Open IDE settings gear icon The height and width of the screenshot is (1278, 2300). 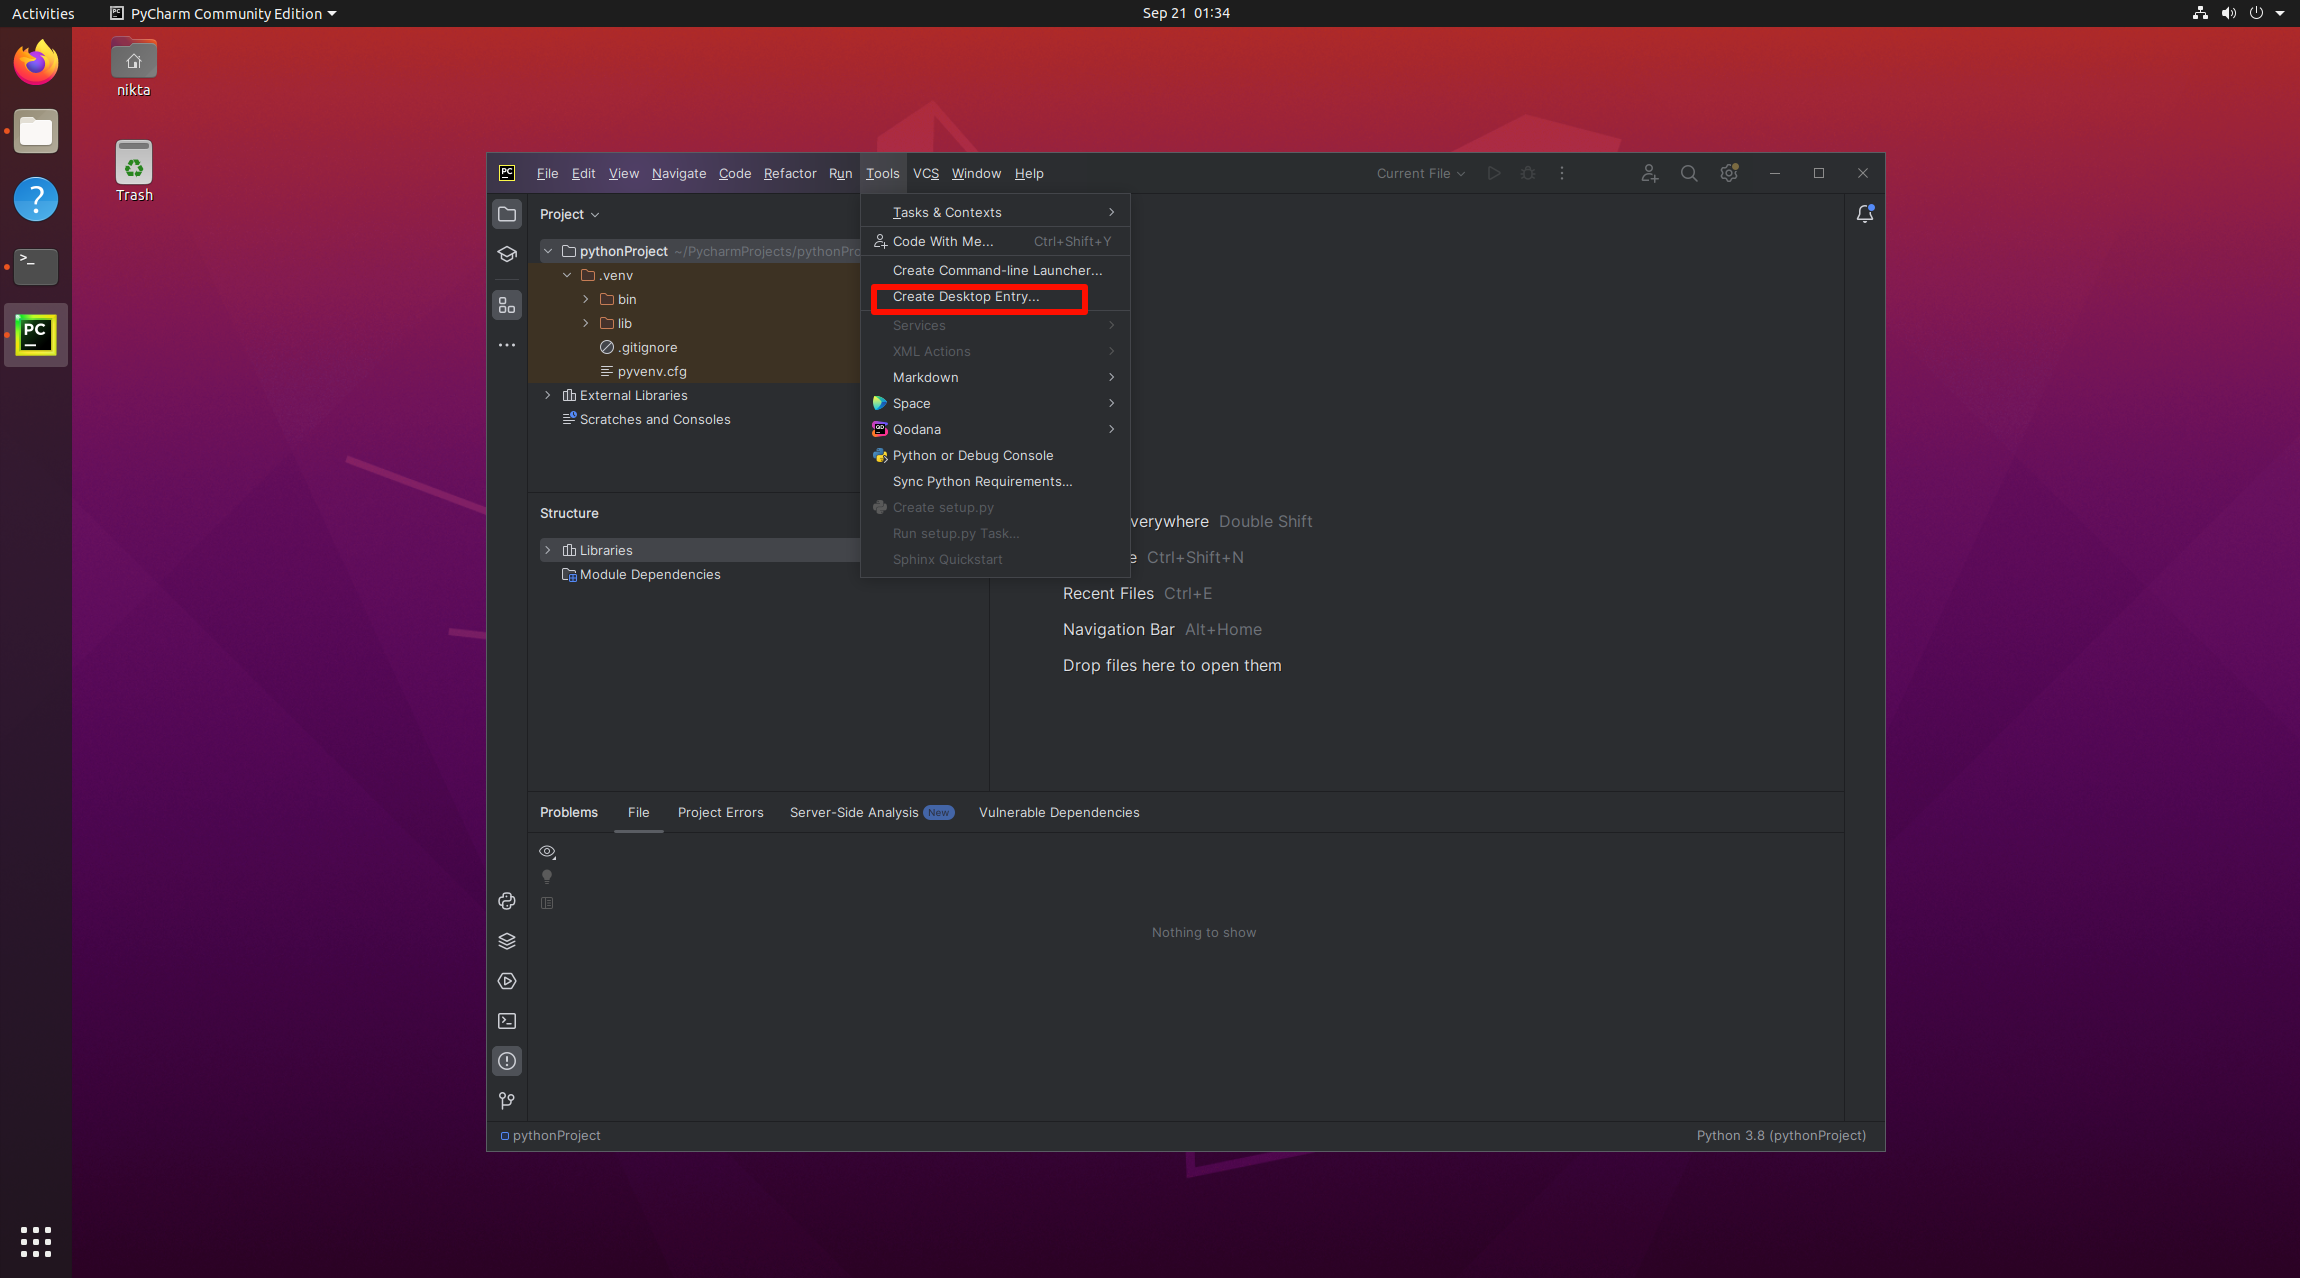click(1729, 173)
